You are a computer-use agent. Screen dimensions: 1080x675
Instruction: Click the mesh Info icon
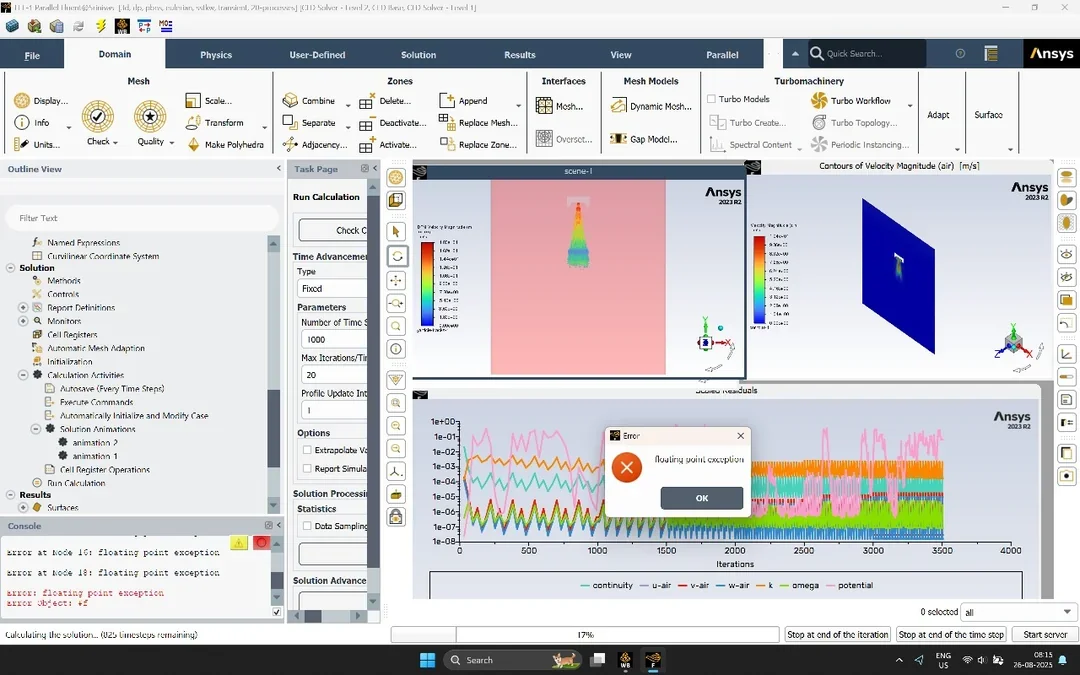coord(22,123)
